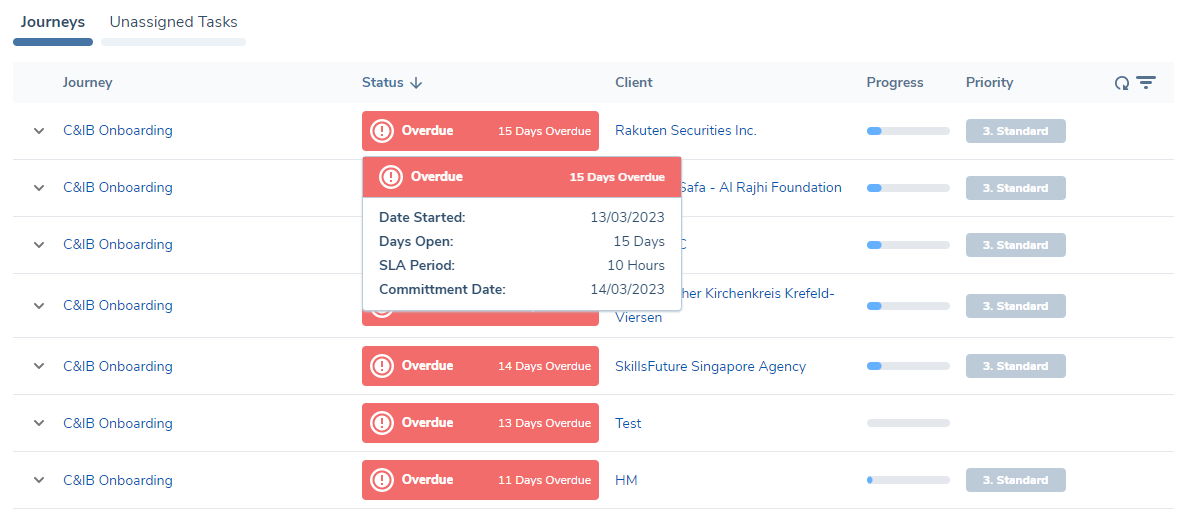The image size is (1191, 513).
Task: Click the progress bar for Rakuten Securities
Action: click(907, 131)
